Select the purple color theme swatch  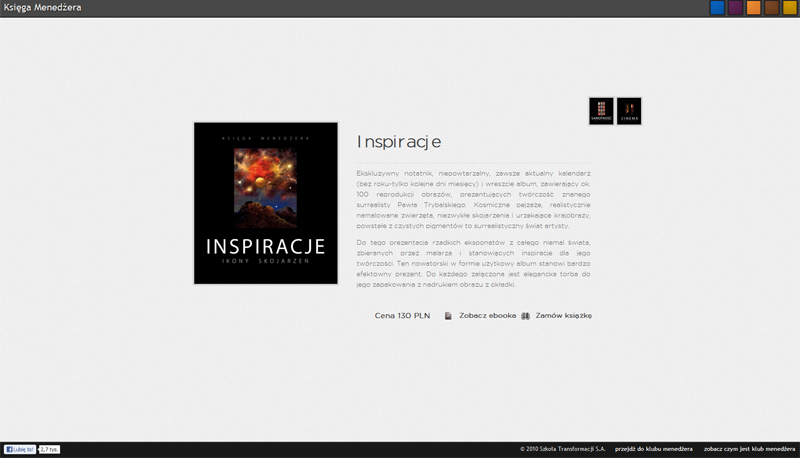(735, 8)
